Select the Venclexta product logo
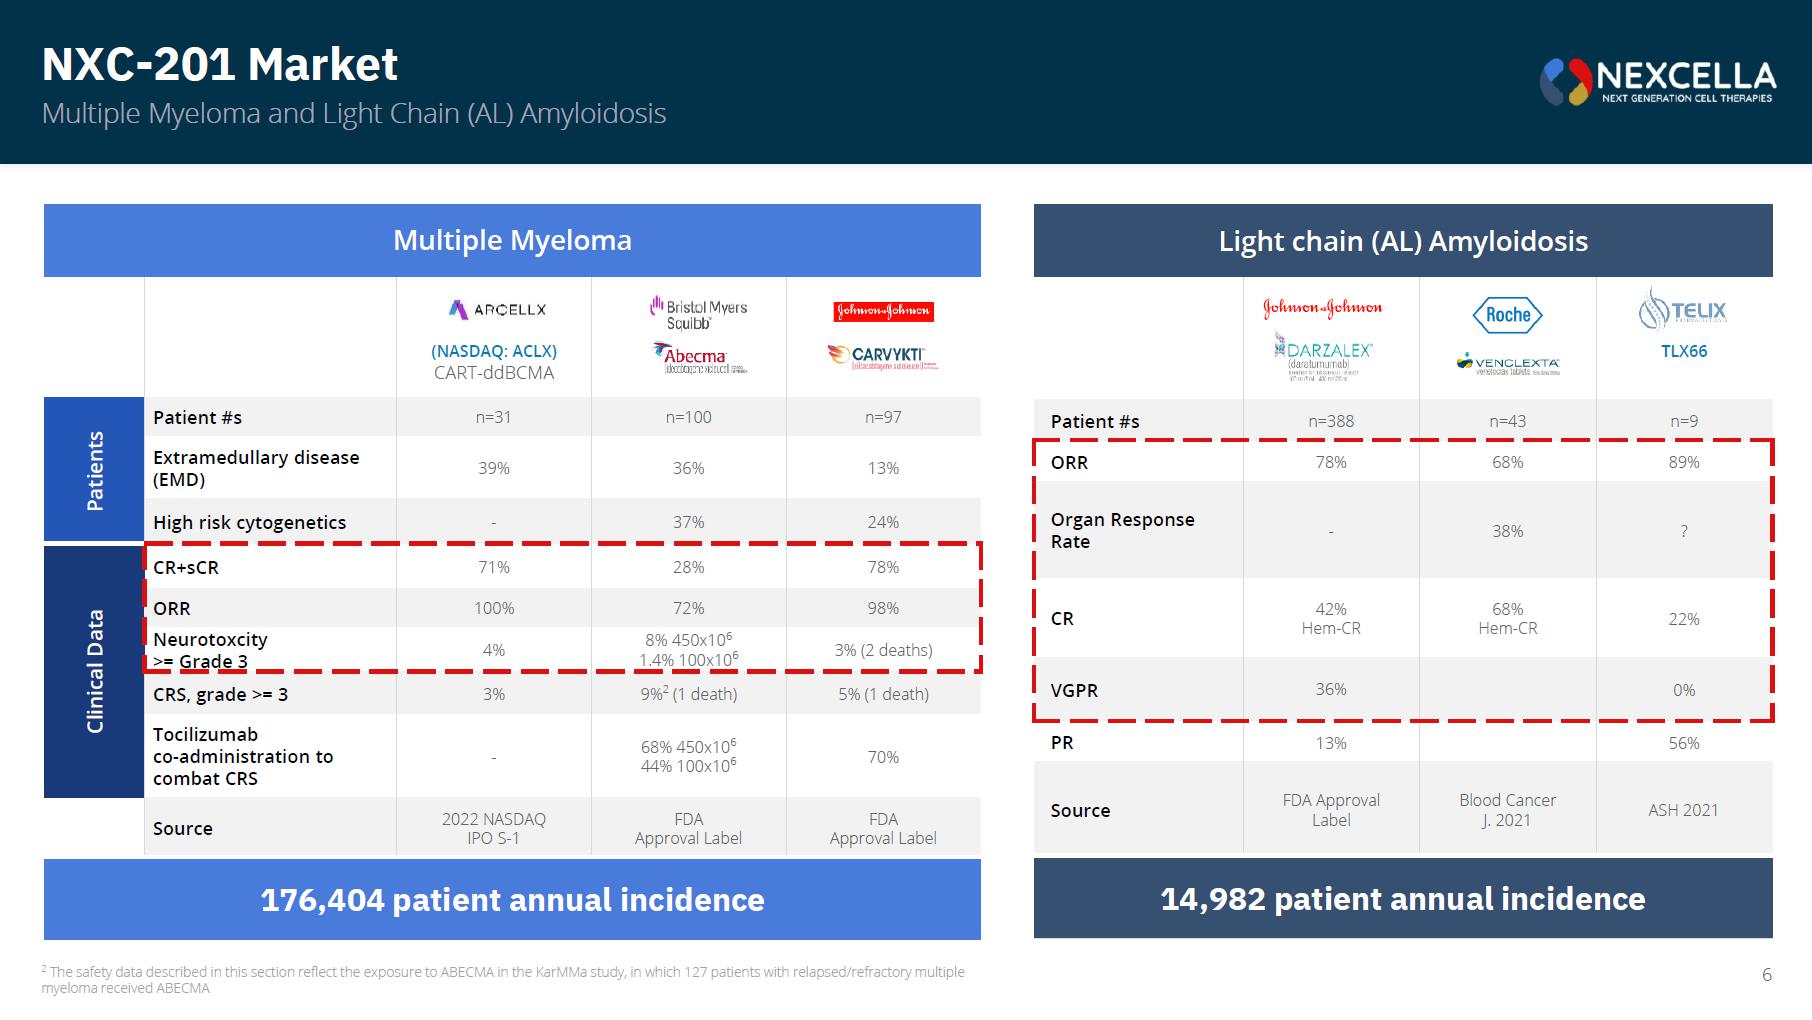 coord(1507,363)
